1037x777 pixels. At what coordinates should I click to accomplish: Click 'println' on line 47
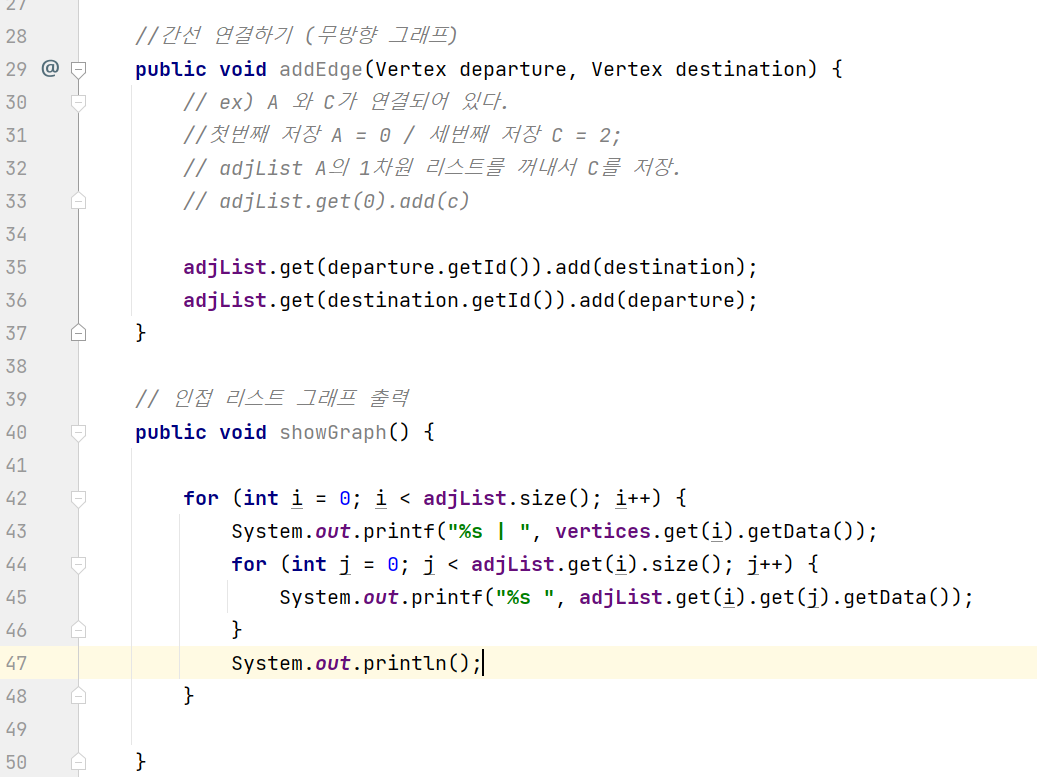405,663
